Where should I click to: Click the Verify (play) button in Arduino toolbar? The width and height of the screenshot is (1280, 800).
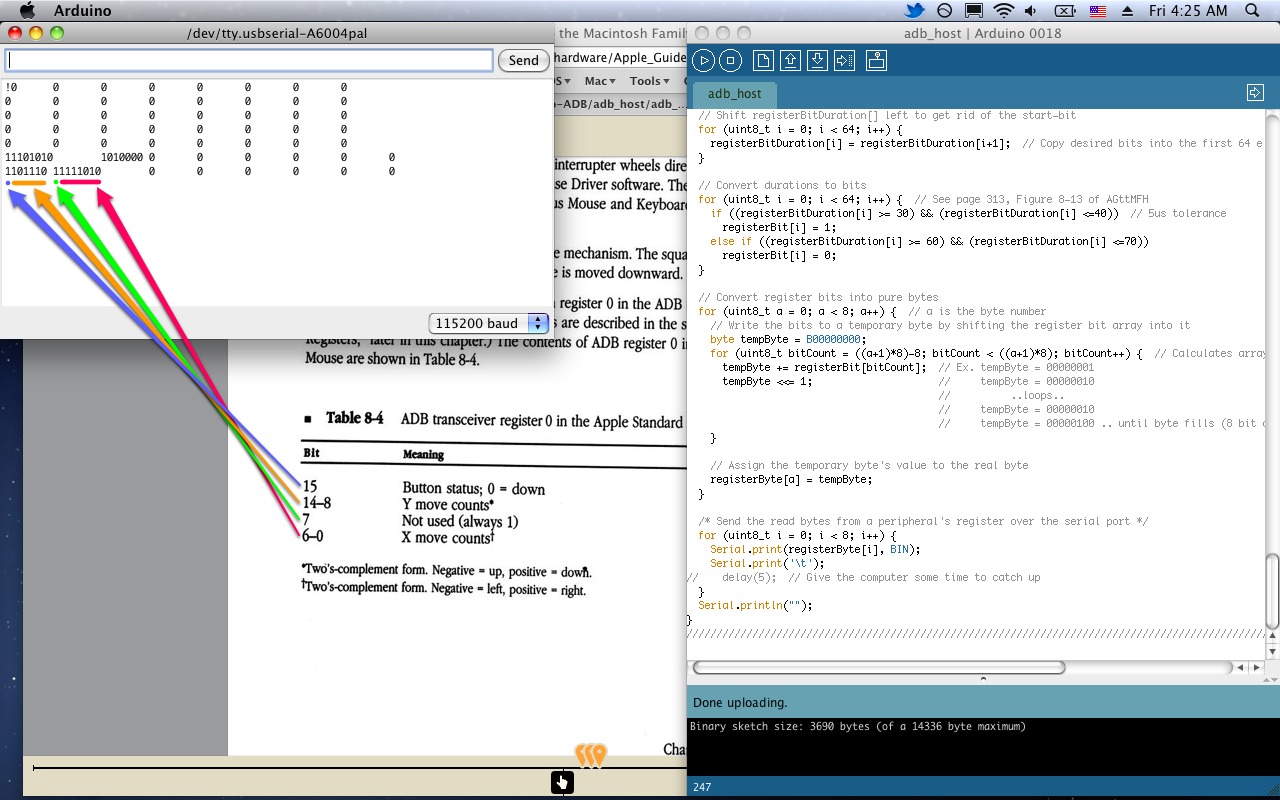[704, 60]
